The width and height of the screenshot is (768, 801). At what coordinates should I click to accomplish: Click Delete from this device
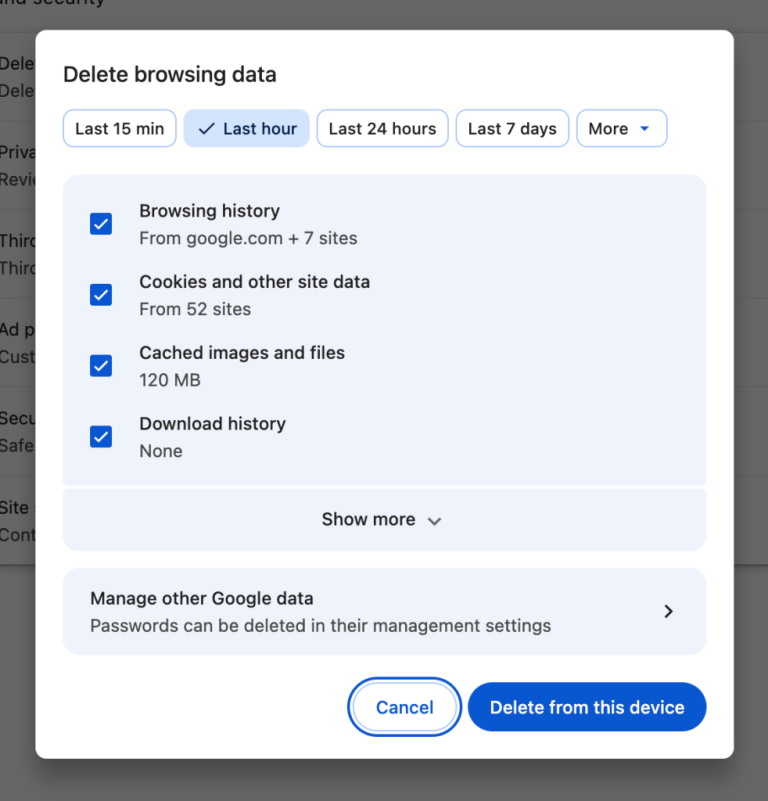[x=587, y=707]
